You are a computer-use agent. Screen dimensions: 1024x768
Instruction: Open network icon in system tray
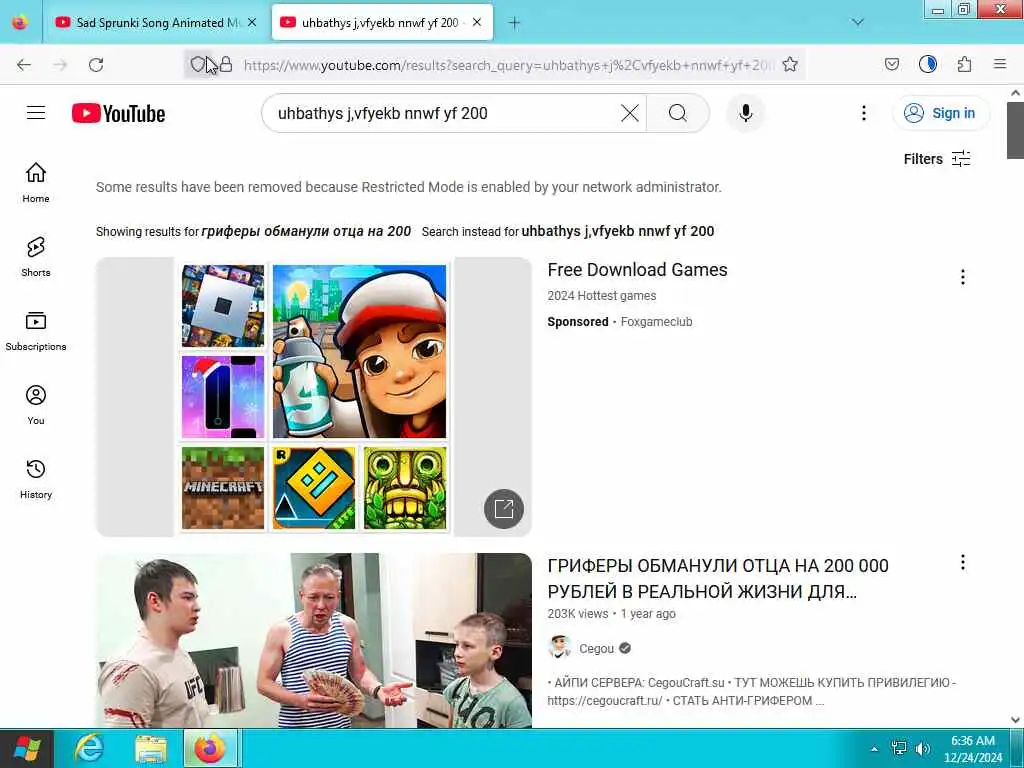click(x=899, y=748)
